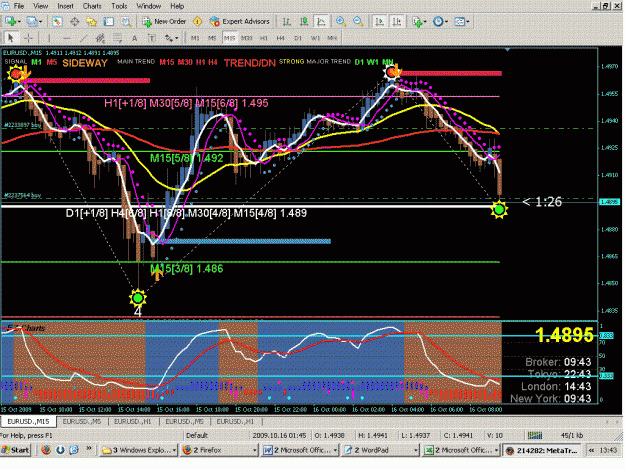Select the equidistant channel tool
625x469 pixels.
(100, 38)
